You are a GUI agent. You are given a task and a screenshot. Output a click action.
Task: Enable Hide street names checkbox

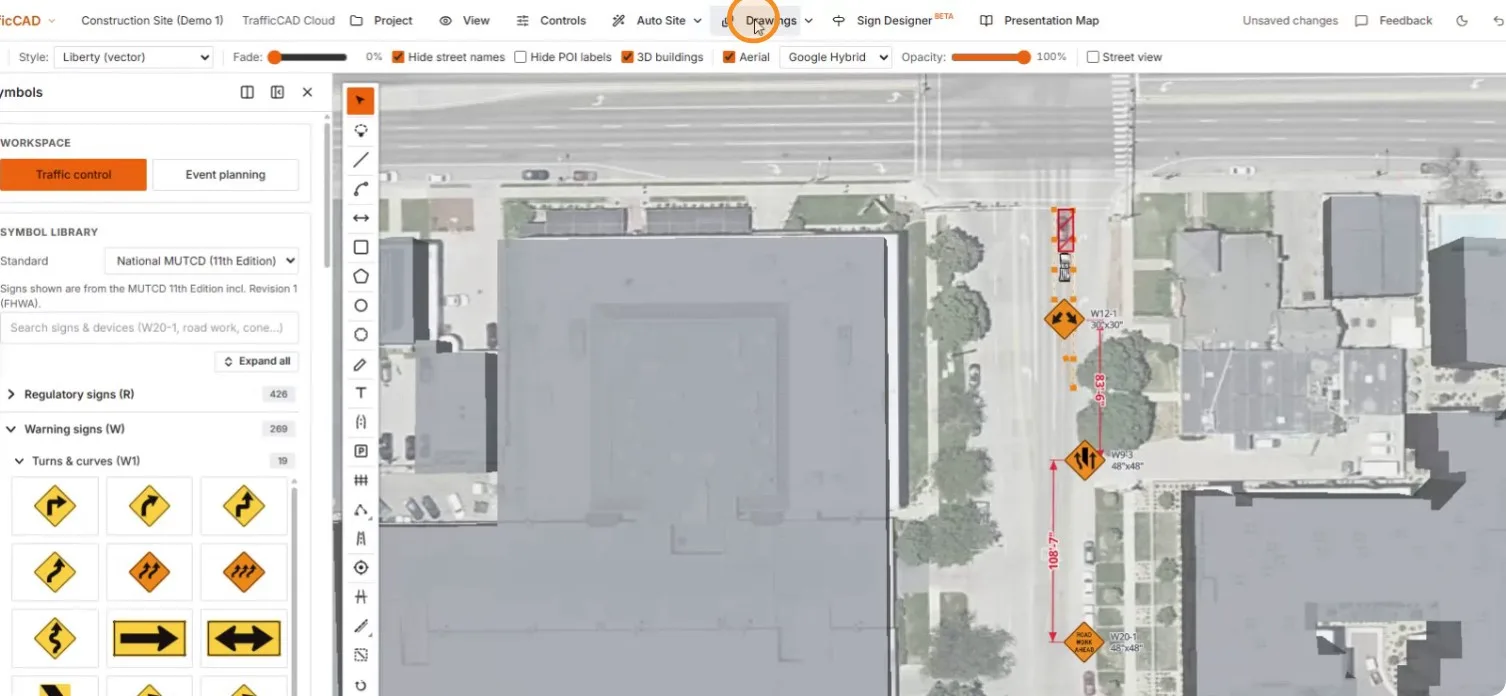[x=398, y=57]
